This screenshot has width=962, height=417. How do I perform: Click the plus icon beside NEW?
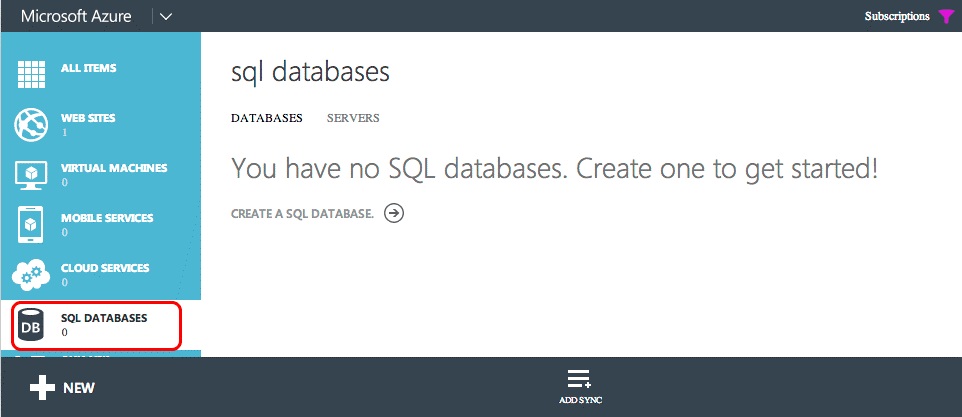point(42,388)
